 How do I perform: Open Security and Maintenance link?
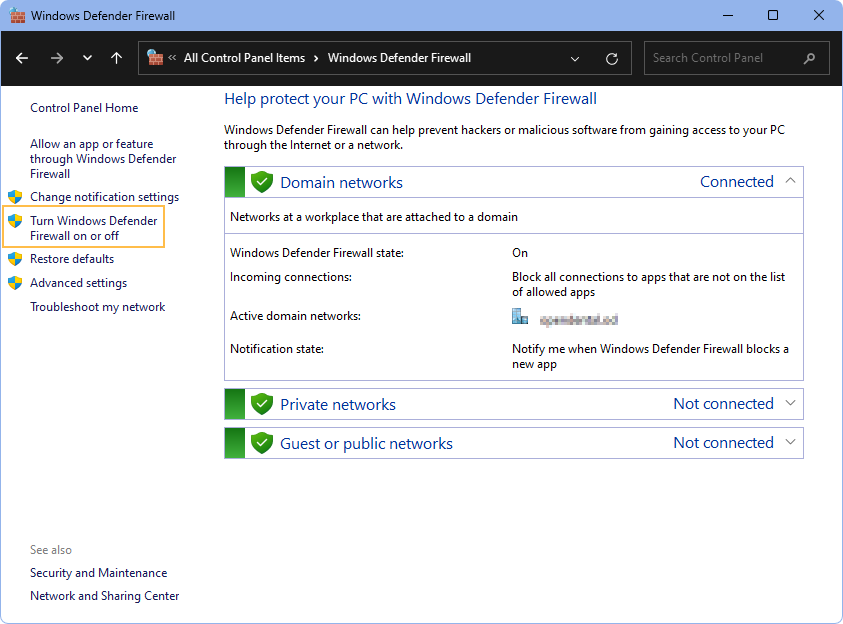(x=98, y=573)
